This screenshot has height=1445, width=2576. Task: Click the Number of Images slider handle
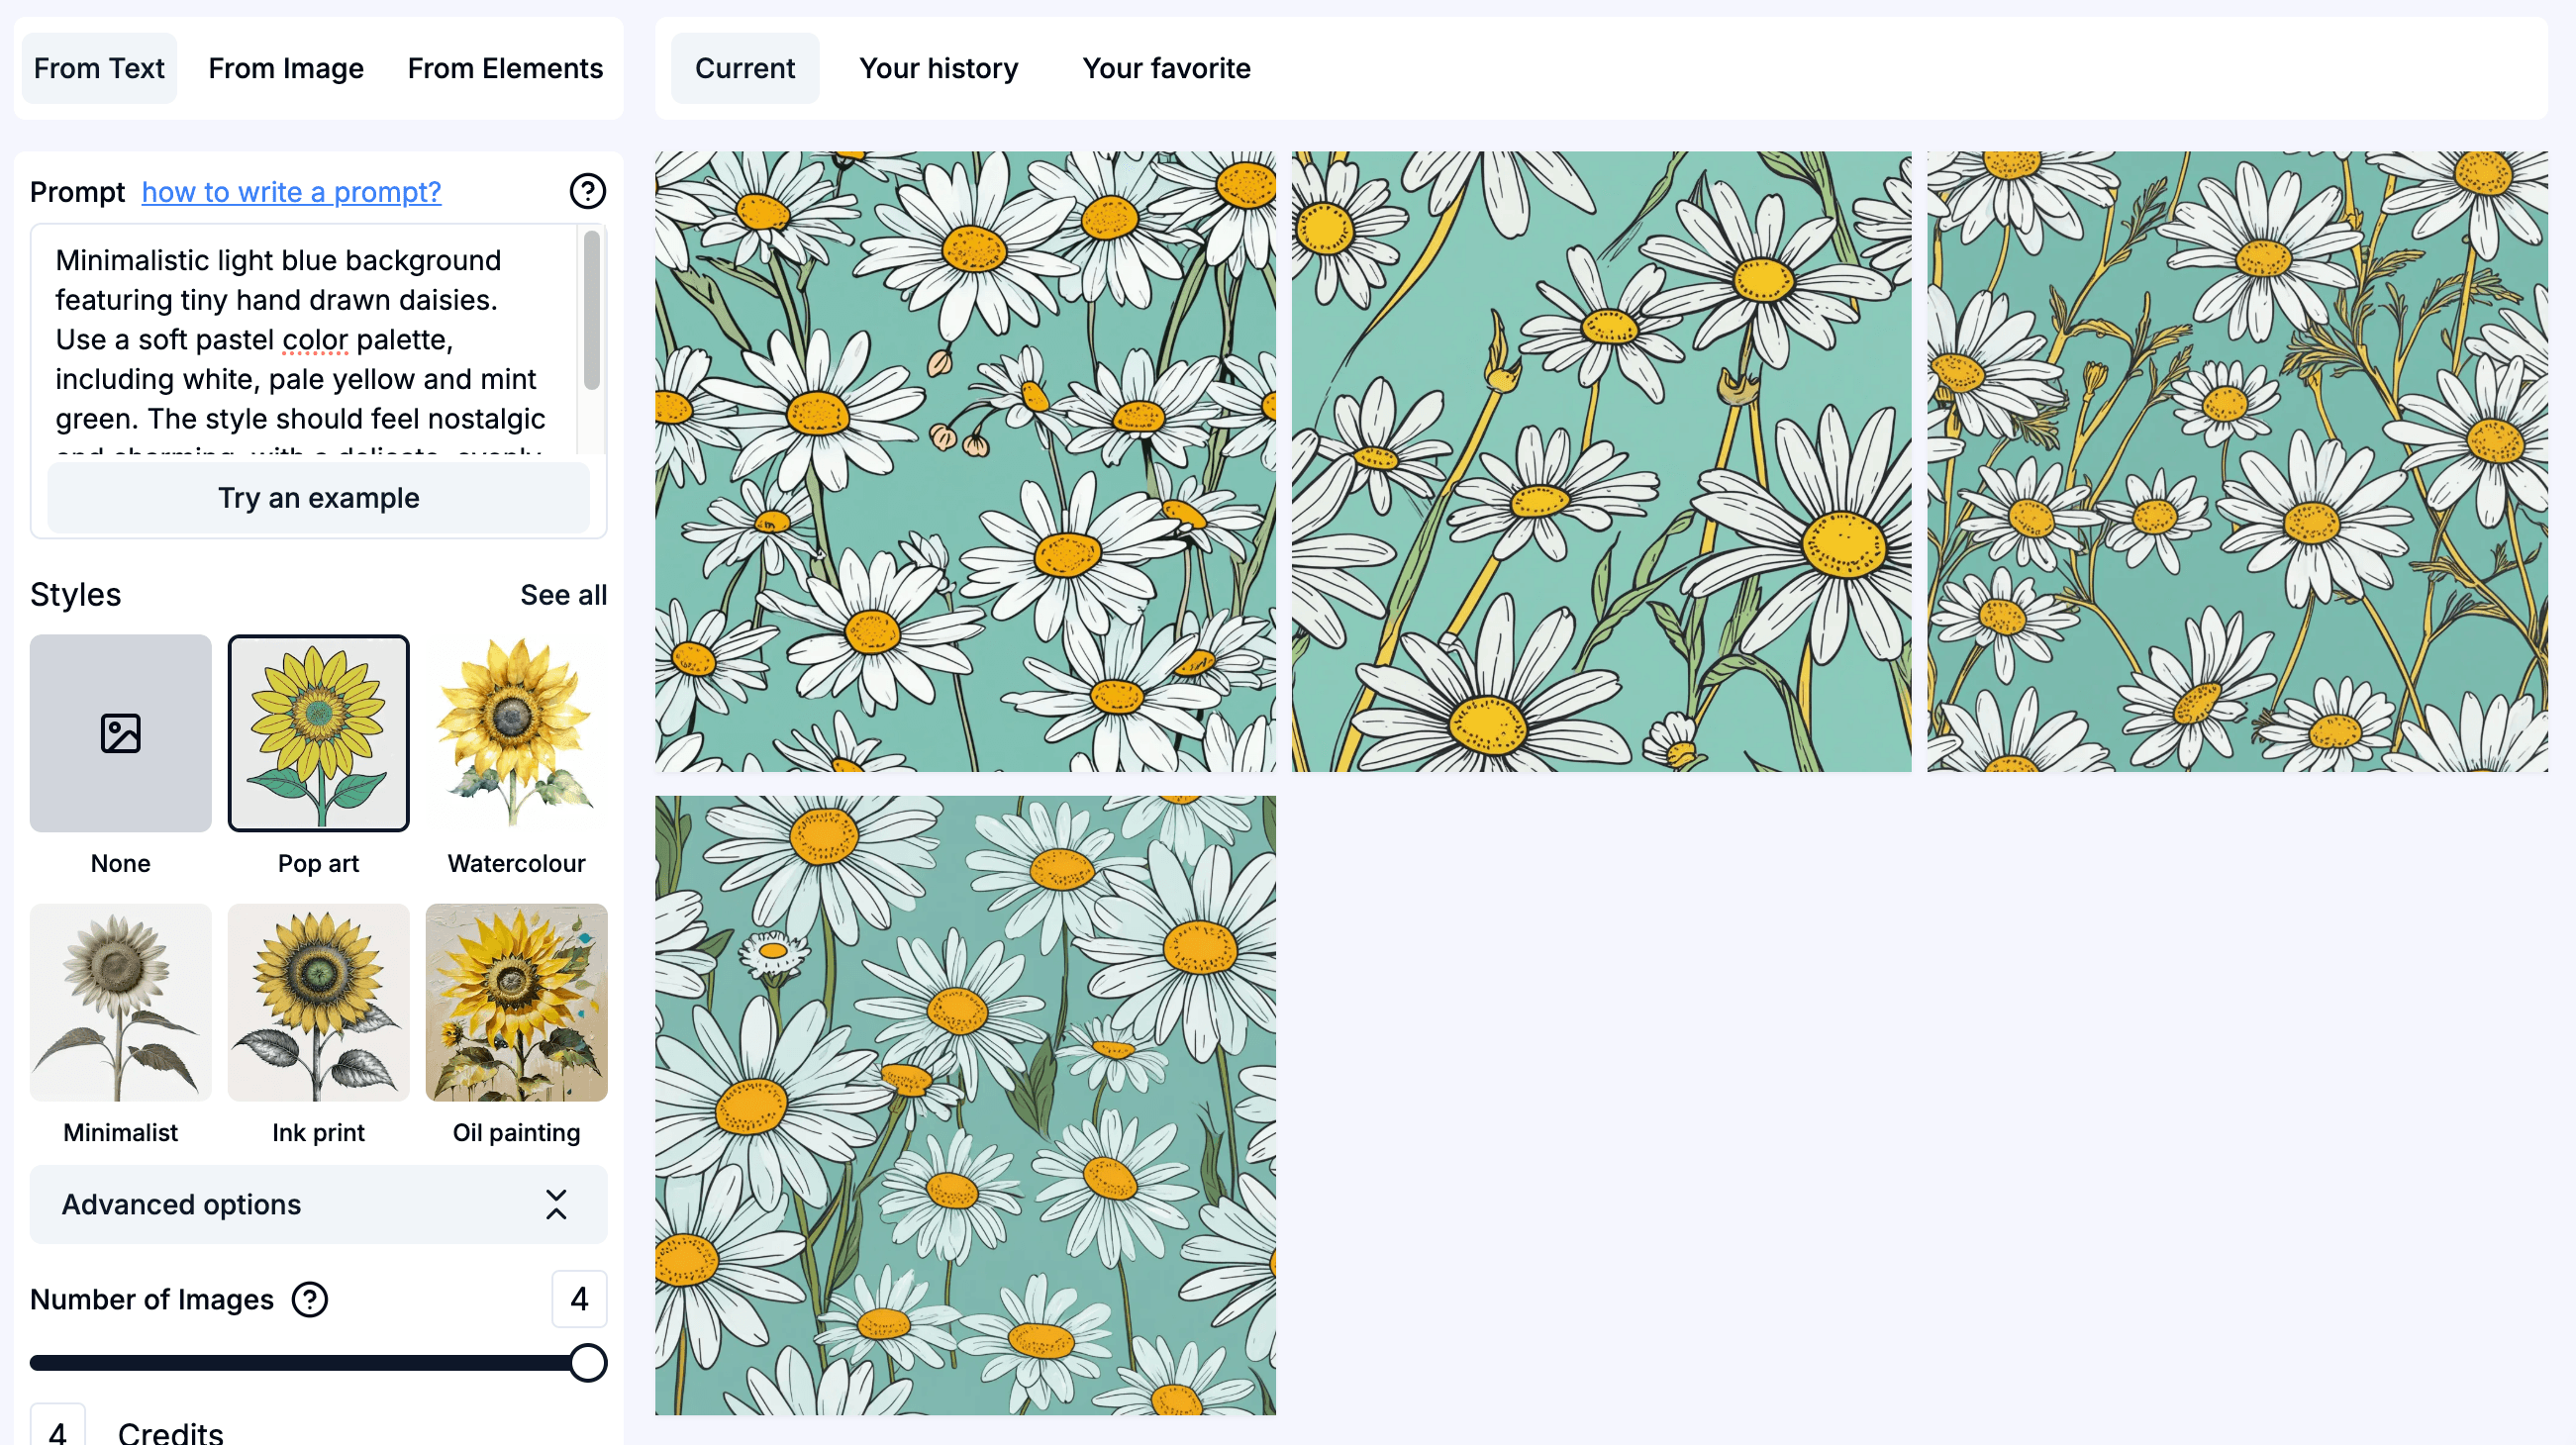click(x=588, y=1362)
